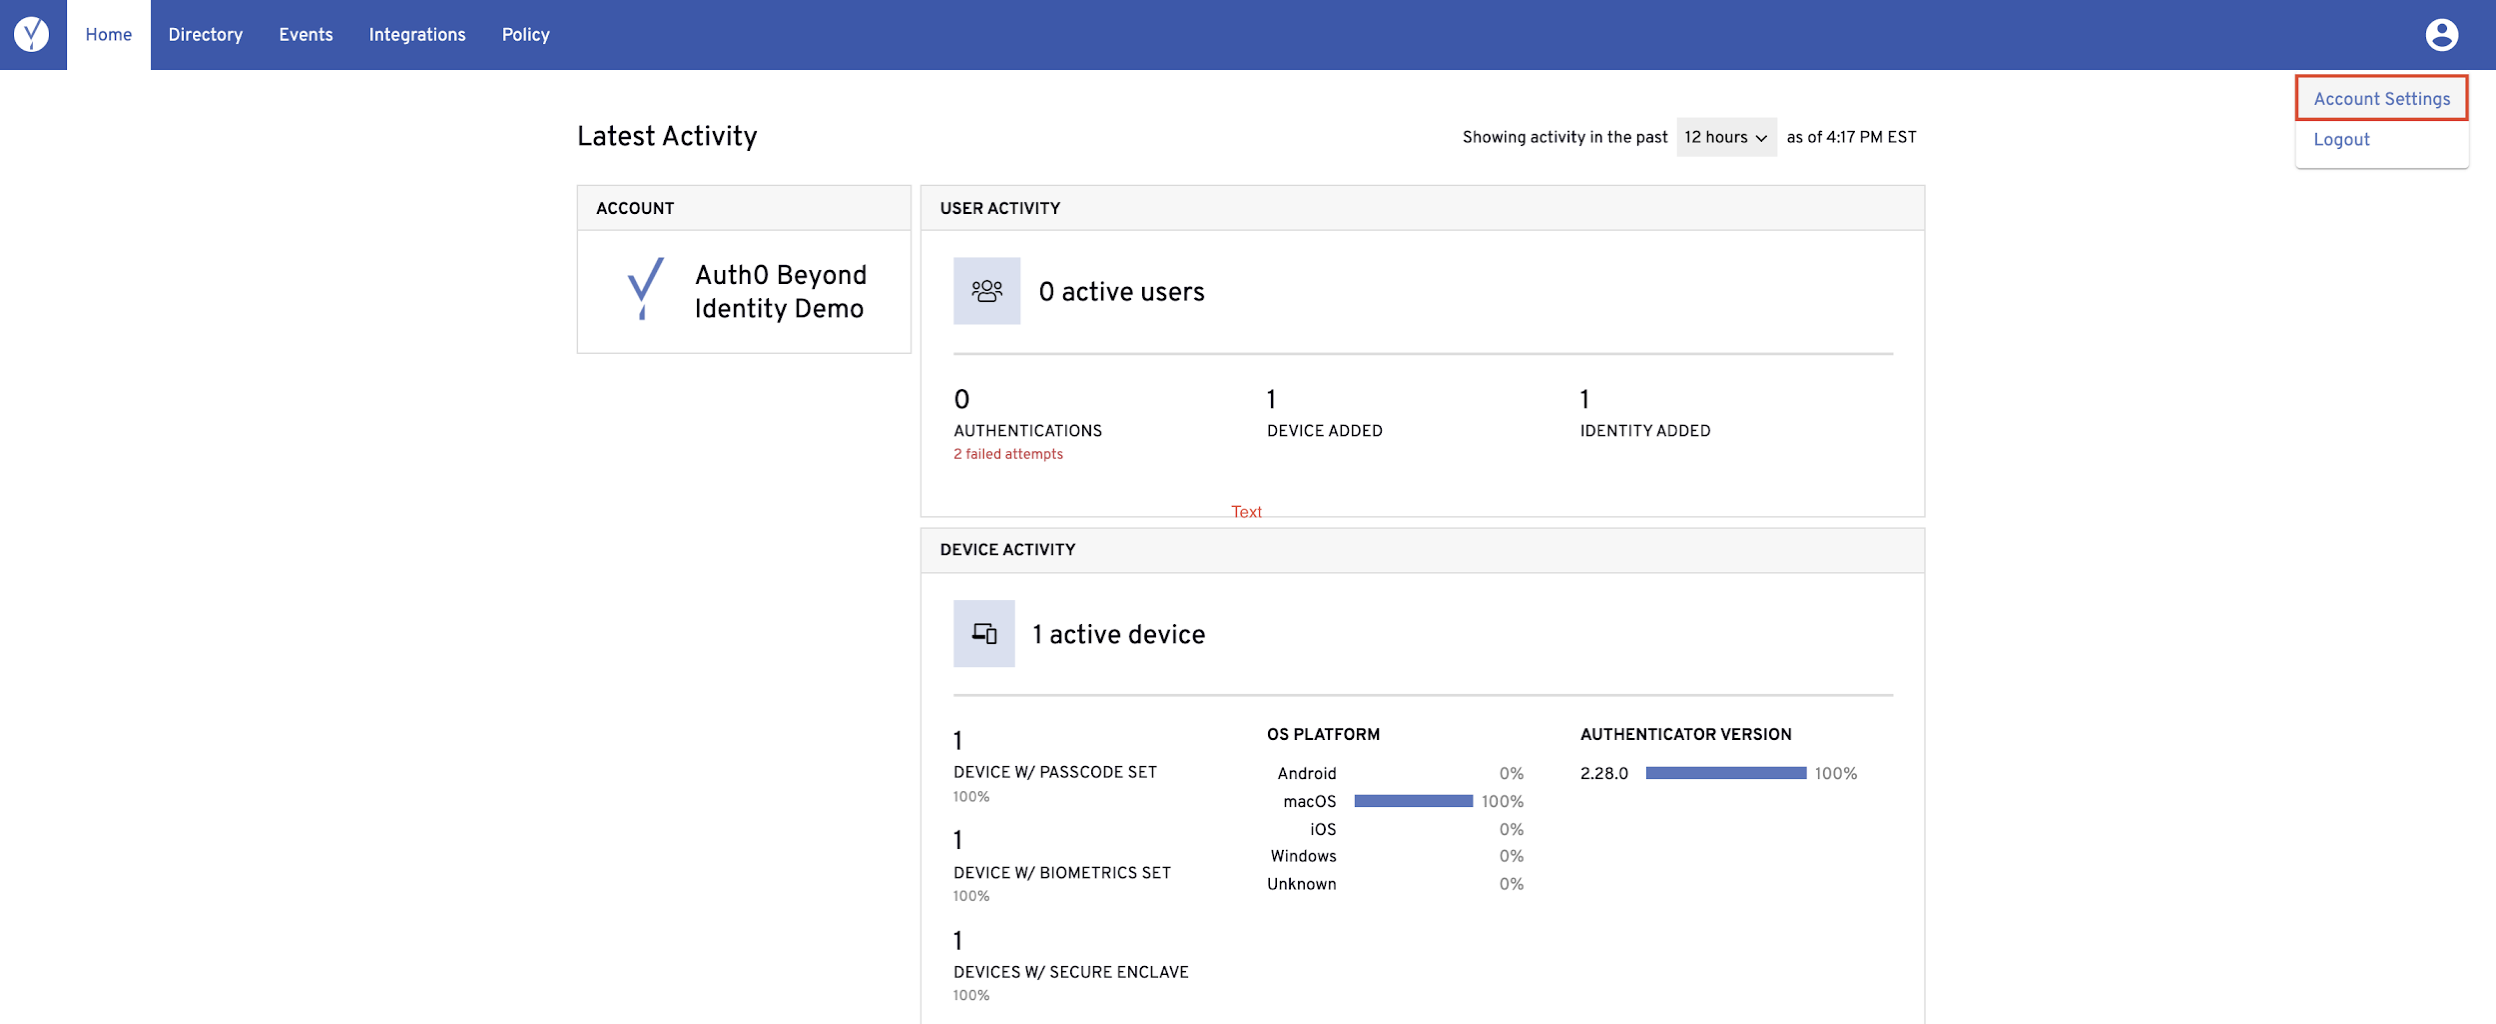The image size is (2496, 1024).
Task: Click the Logout option
Action: tap(2340, 139)
